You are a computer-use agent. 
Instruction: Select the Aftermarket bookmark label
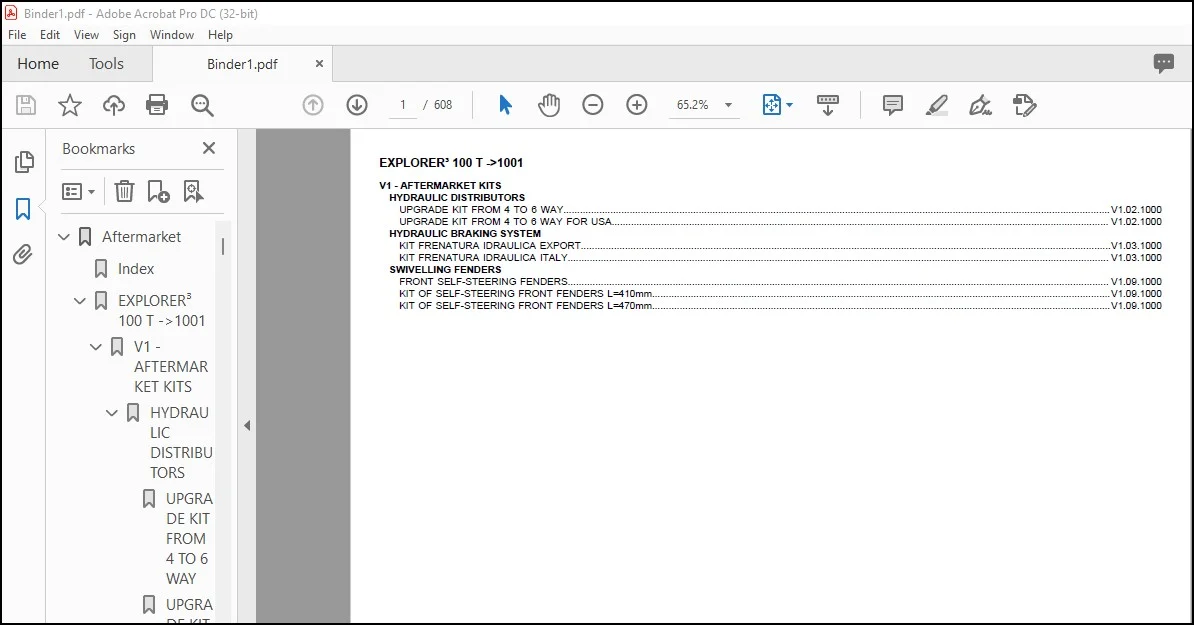click(142, 237)
